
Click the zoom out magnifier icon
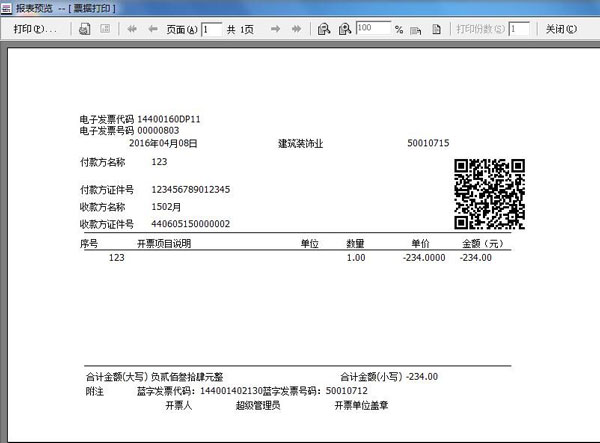(323, 29)
